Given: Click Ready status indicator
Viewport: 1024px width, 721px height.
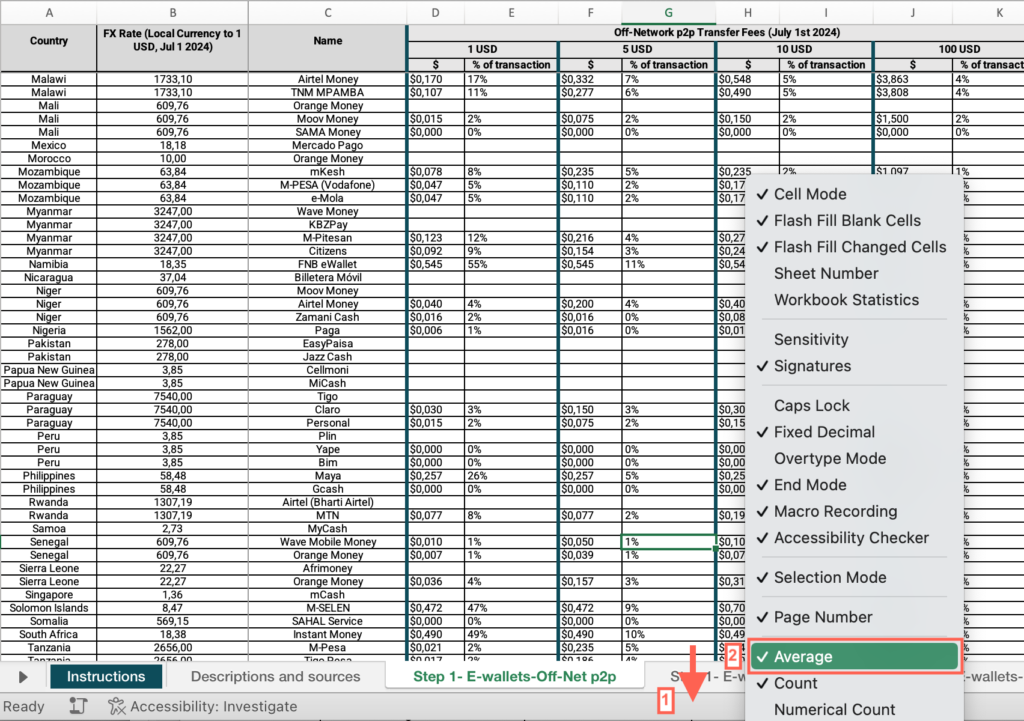Looking at the screenshot, I should [x=24, y=706].
